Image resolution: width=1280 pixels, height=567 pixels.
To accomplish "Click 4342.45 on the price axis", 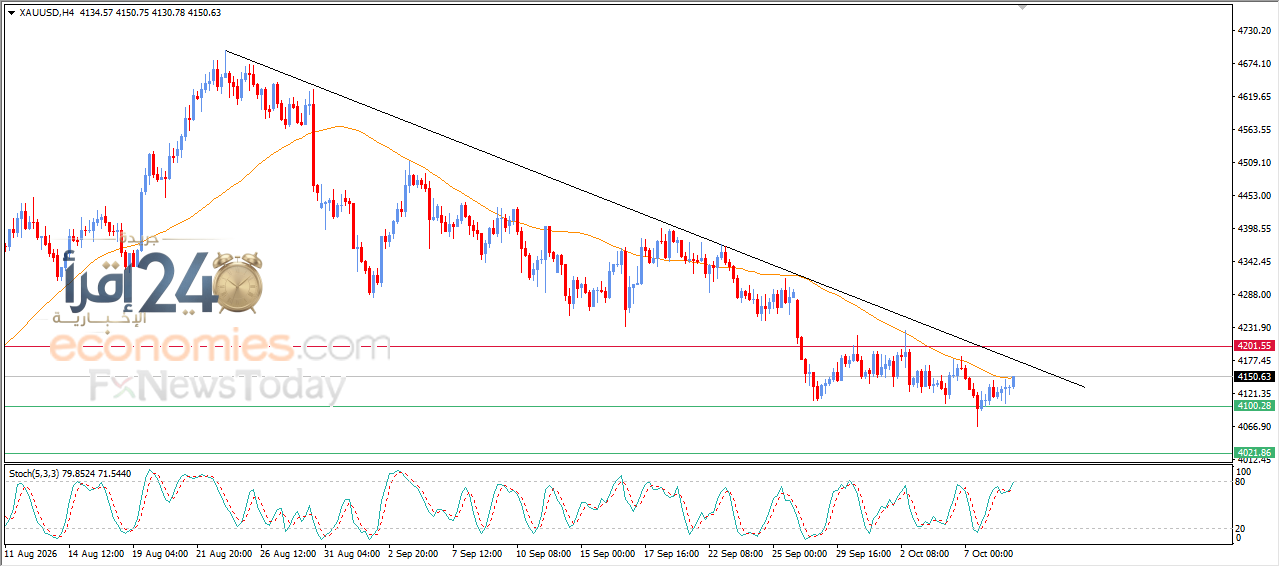I will (1254, 262).
